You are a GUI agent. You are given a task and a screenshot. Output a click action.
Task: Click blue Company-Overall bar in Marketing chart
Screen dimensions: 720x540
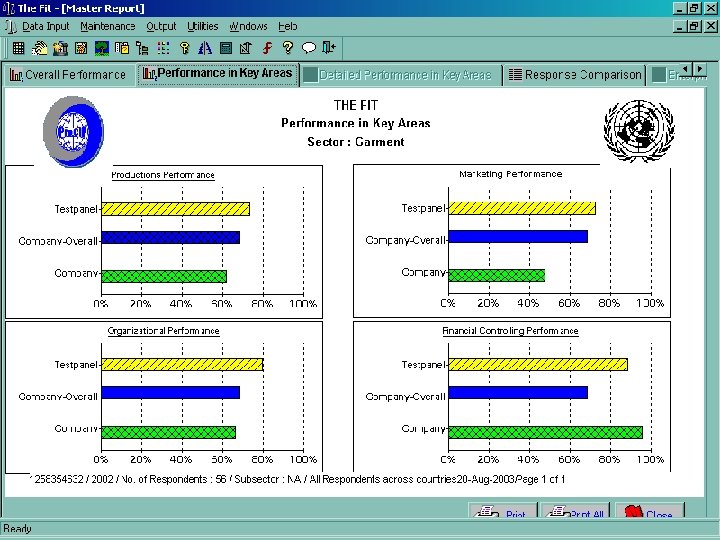tap(518, 237)
